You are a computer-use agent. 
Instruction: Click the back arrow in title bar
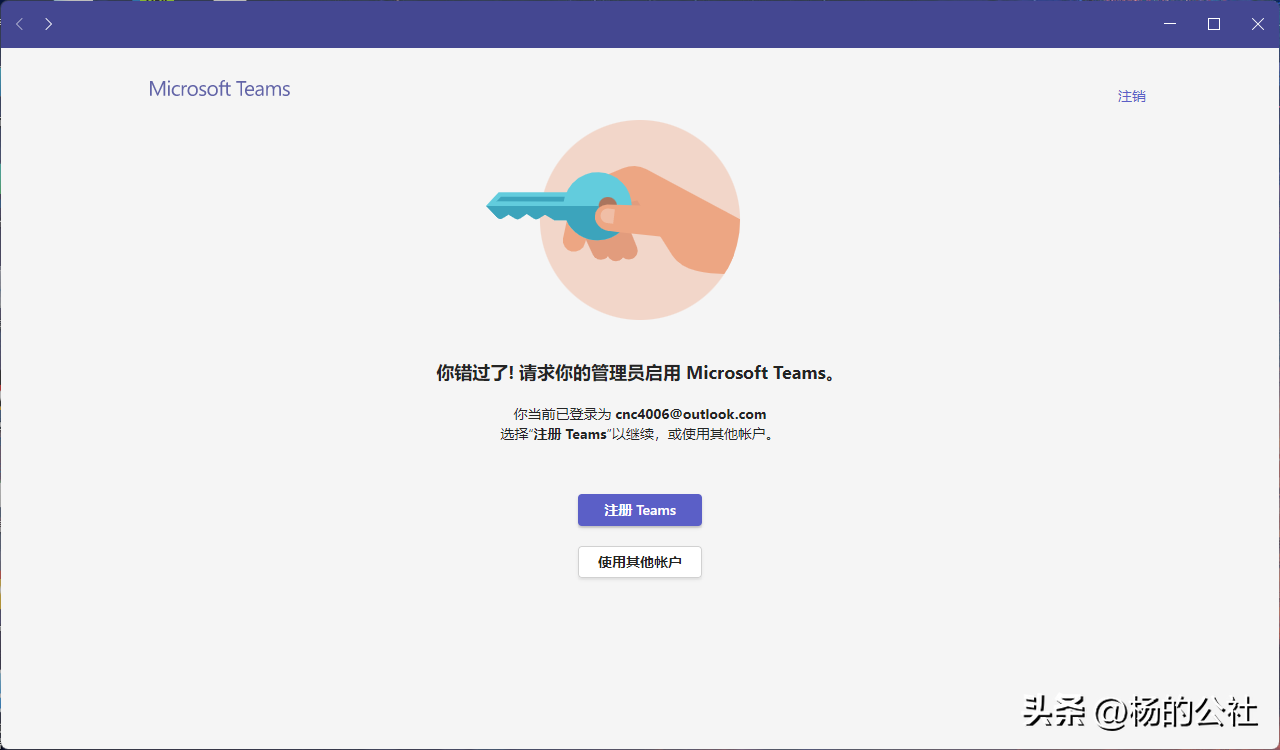coord(20,24)
